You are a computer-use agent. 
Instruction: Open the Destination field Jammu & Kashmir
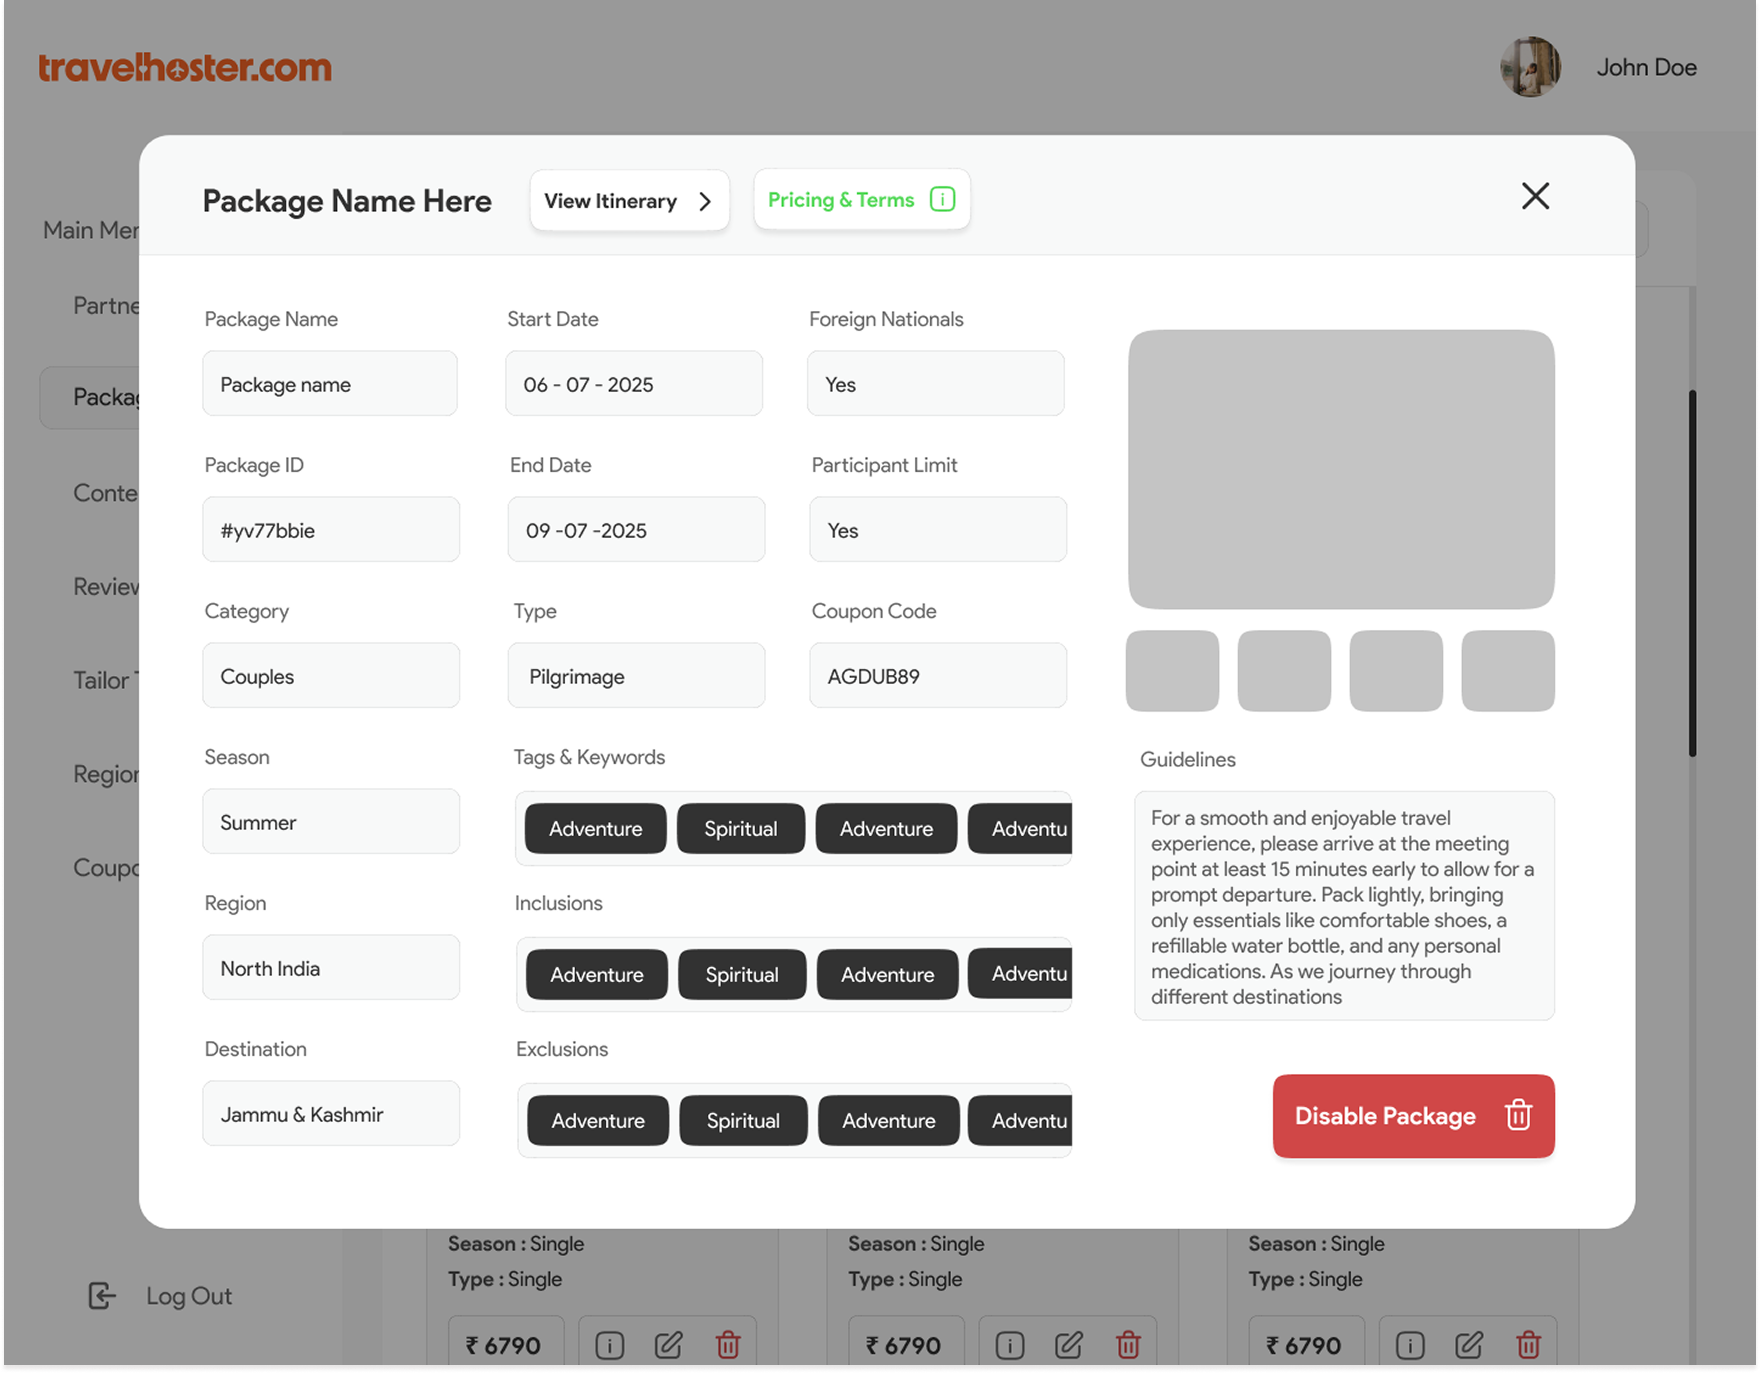pos(331,1114)
